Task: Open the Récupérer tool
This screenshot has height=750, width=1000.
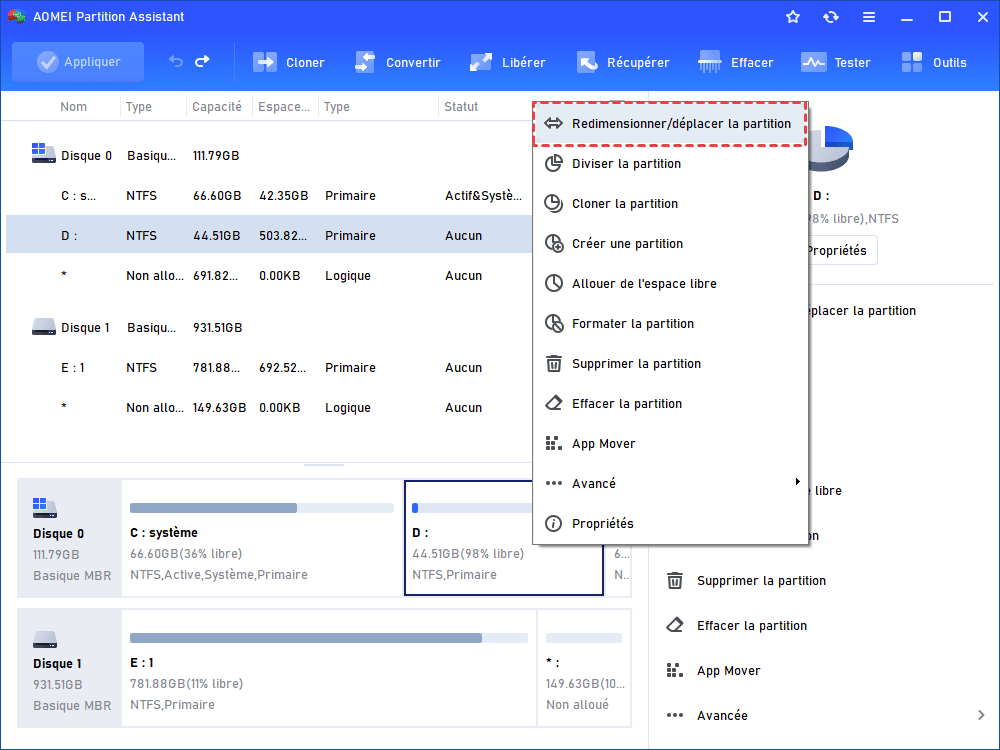Action: pos(623,62)
